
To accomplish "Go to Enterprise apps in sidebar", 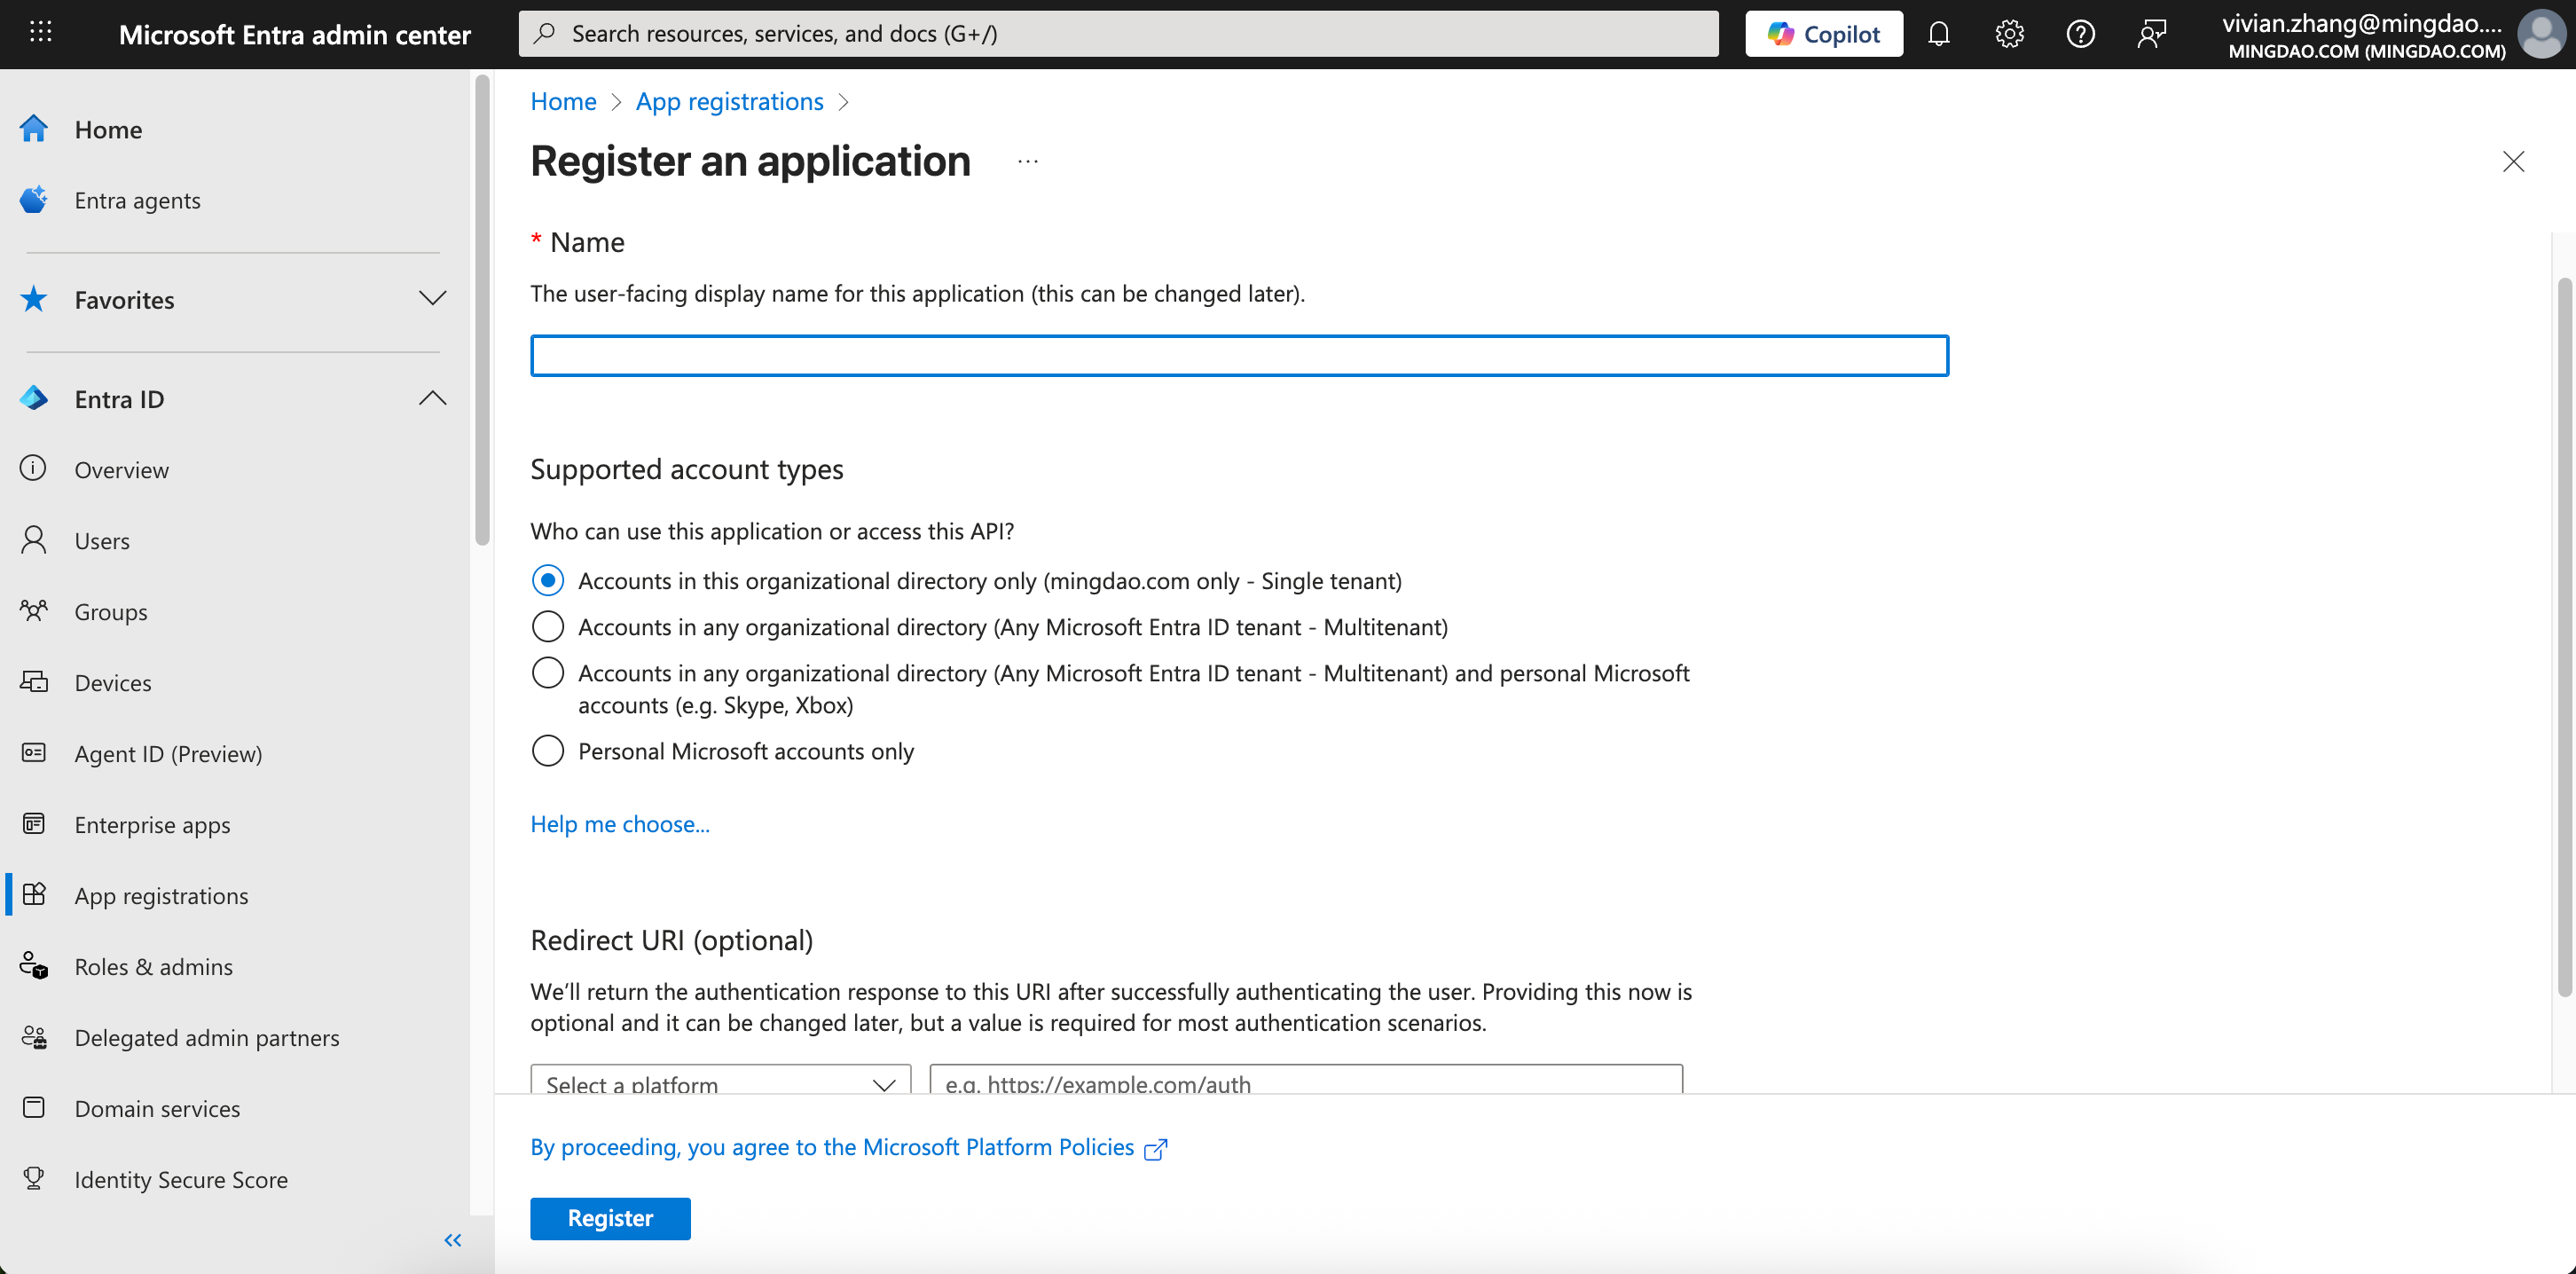I will coord(152,825).
